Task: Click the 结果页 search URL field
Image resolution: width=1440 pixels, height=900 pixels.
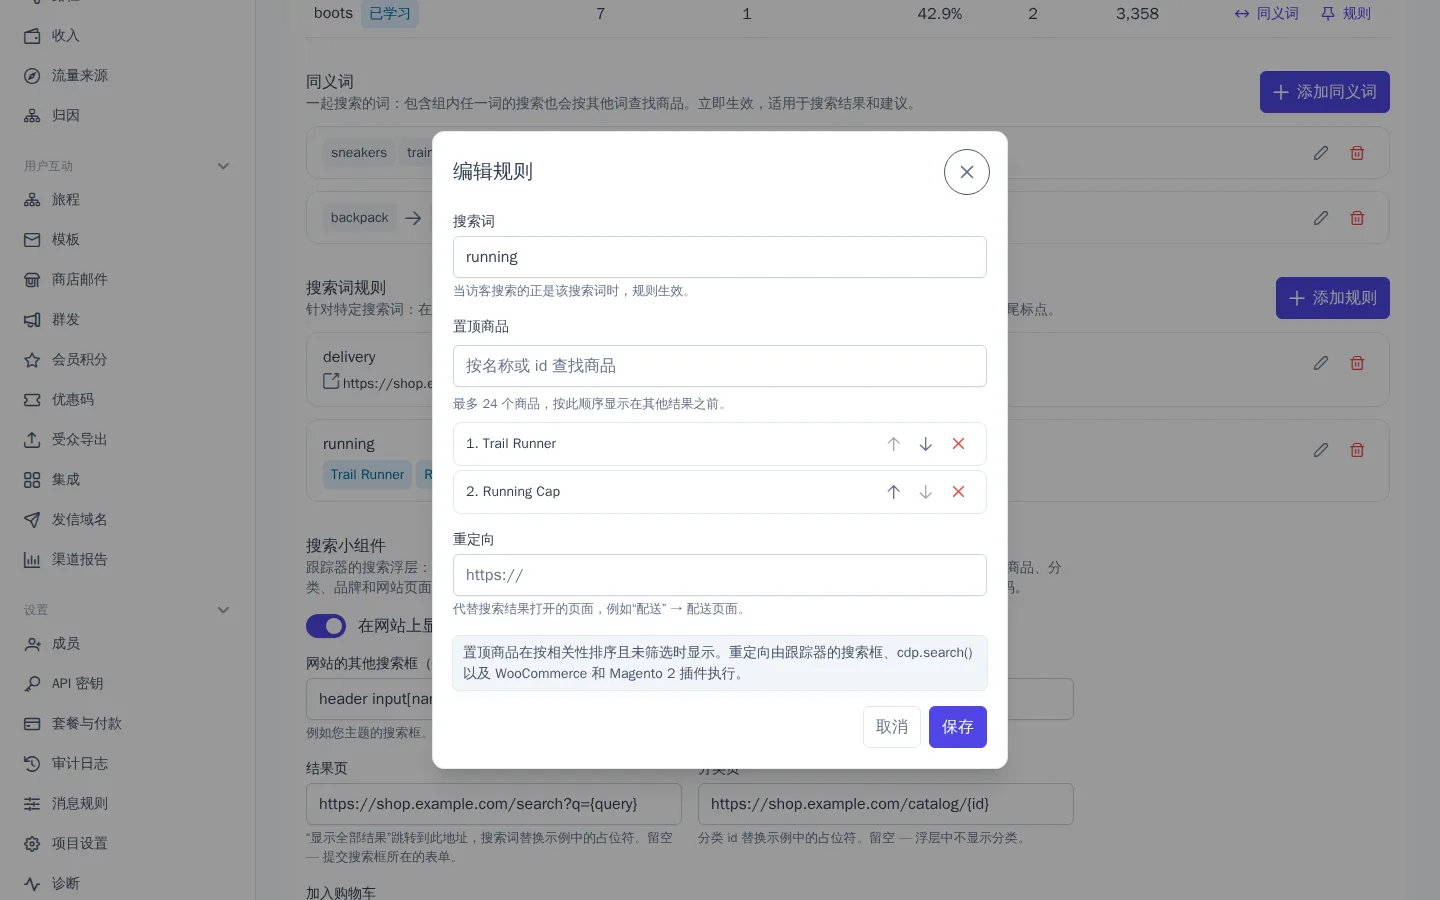Action: [x=494, y=804]
